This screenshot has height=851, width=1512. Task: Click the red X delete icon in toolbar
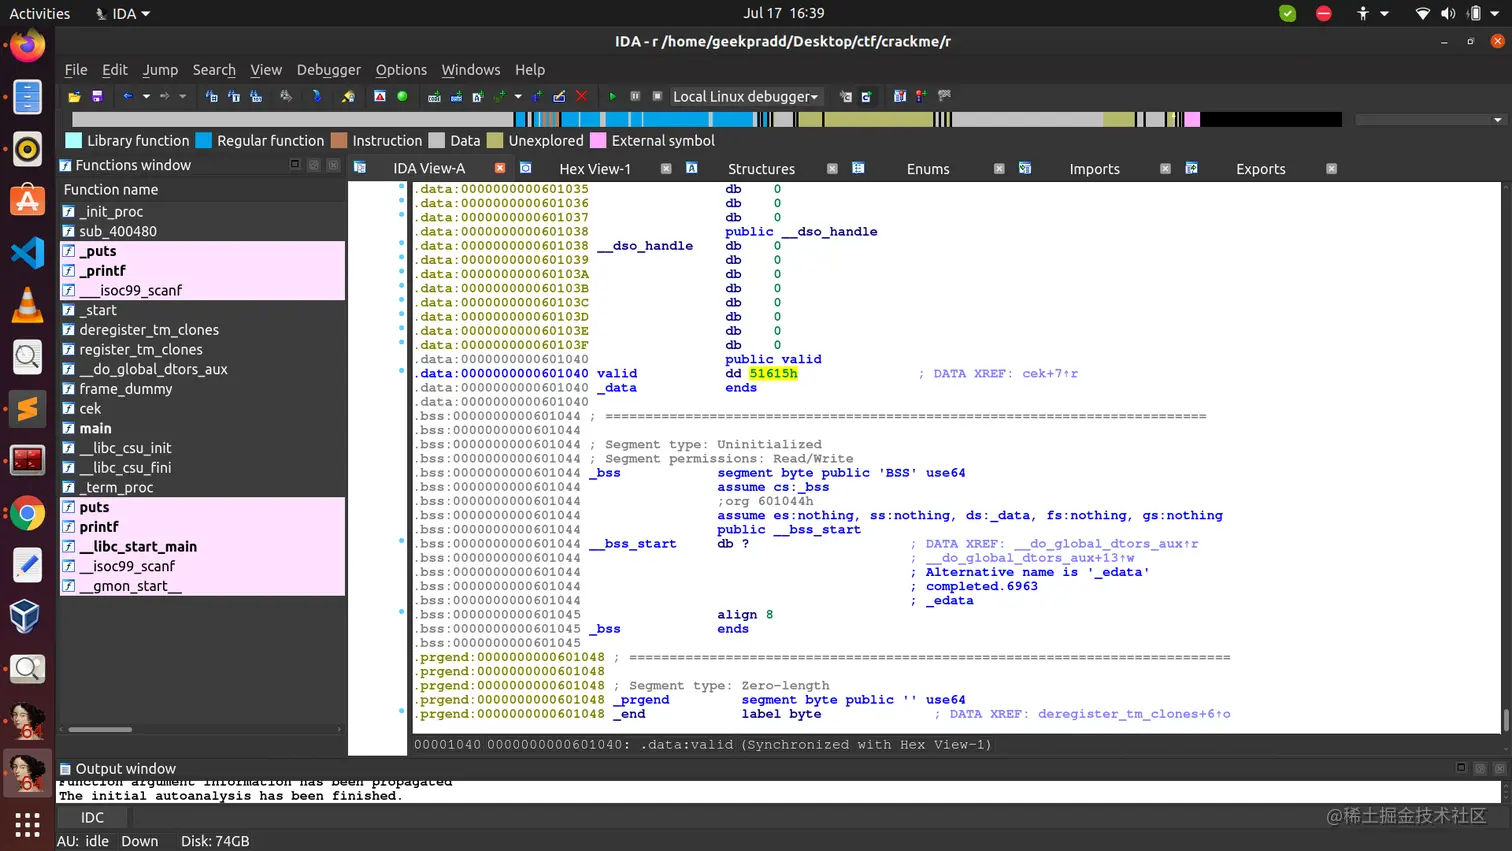pyautogui.click(x=582, y=97)
